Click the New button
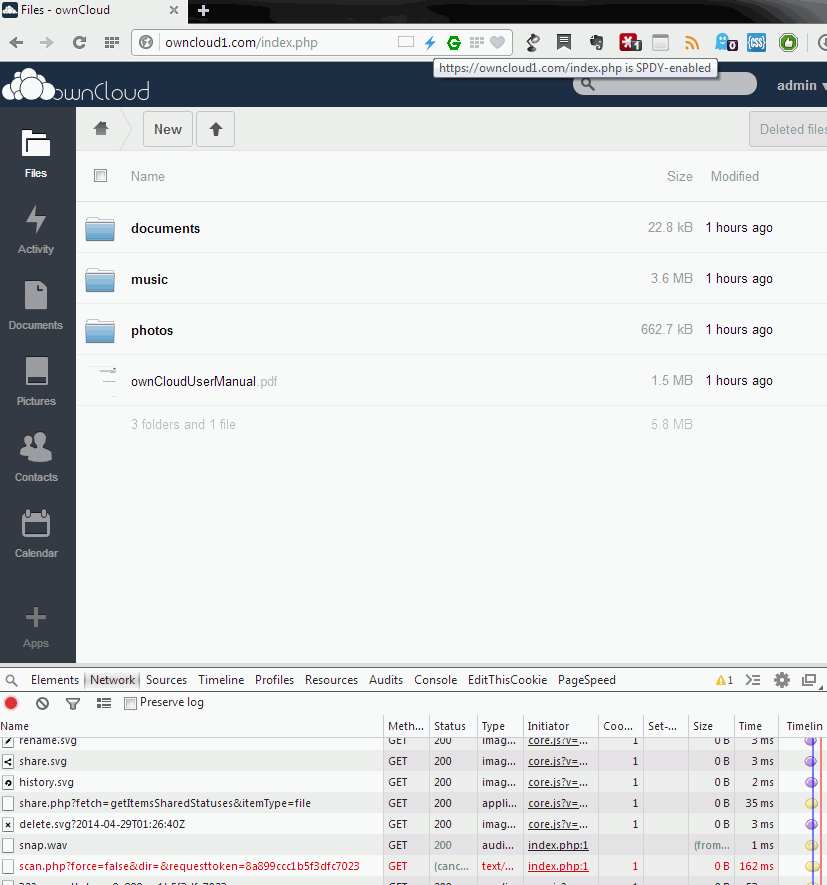 tap(168, 129)
